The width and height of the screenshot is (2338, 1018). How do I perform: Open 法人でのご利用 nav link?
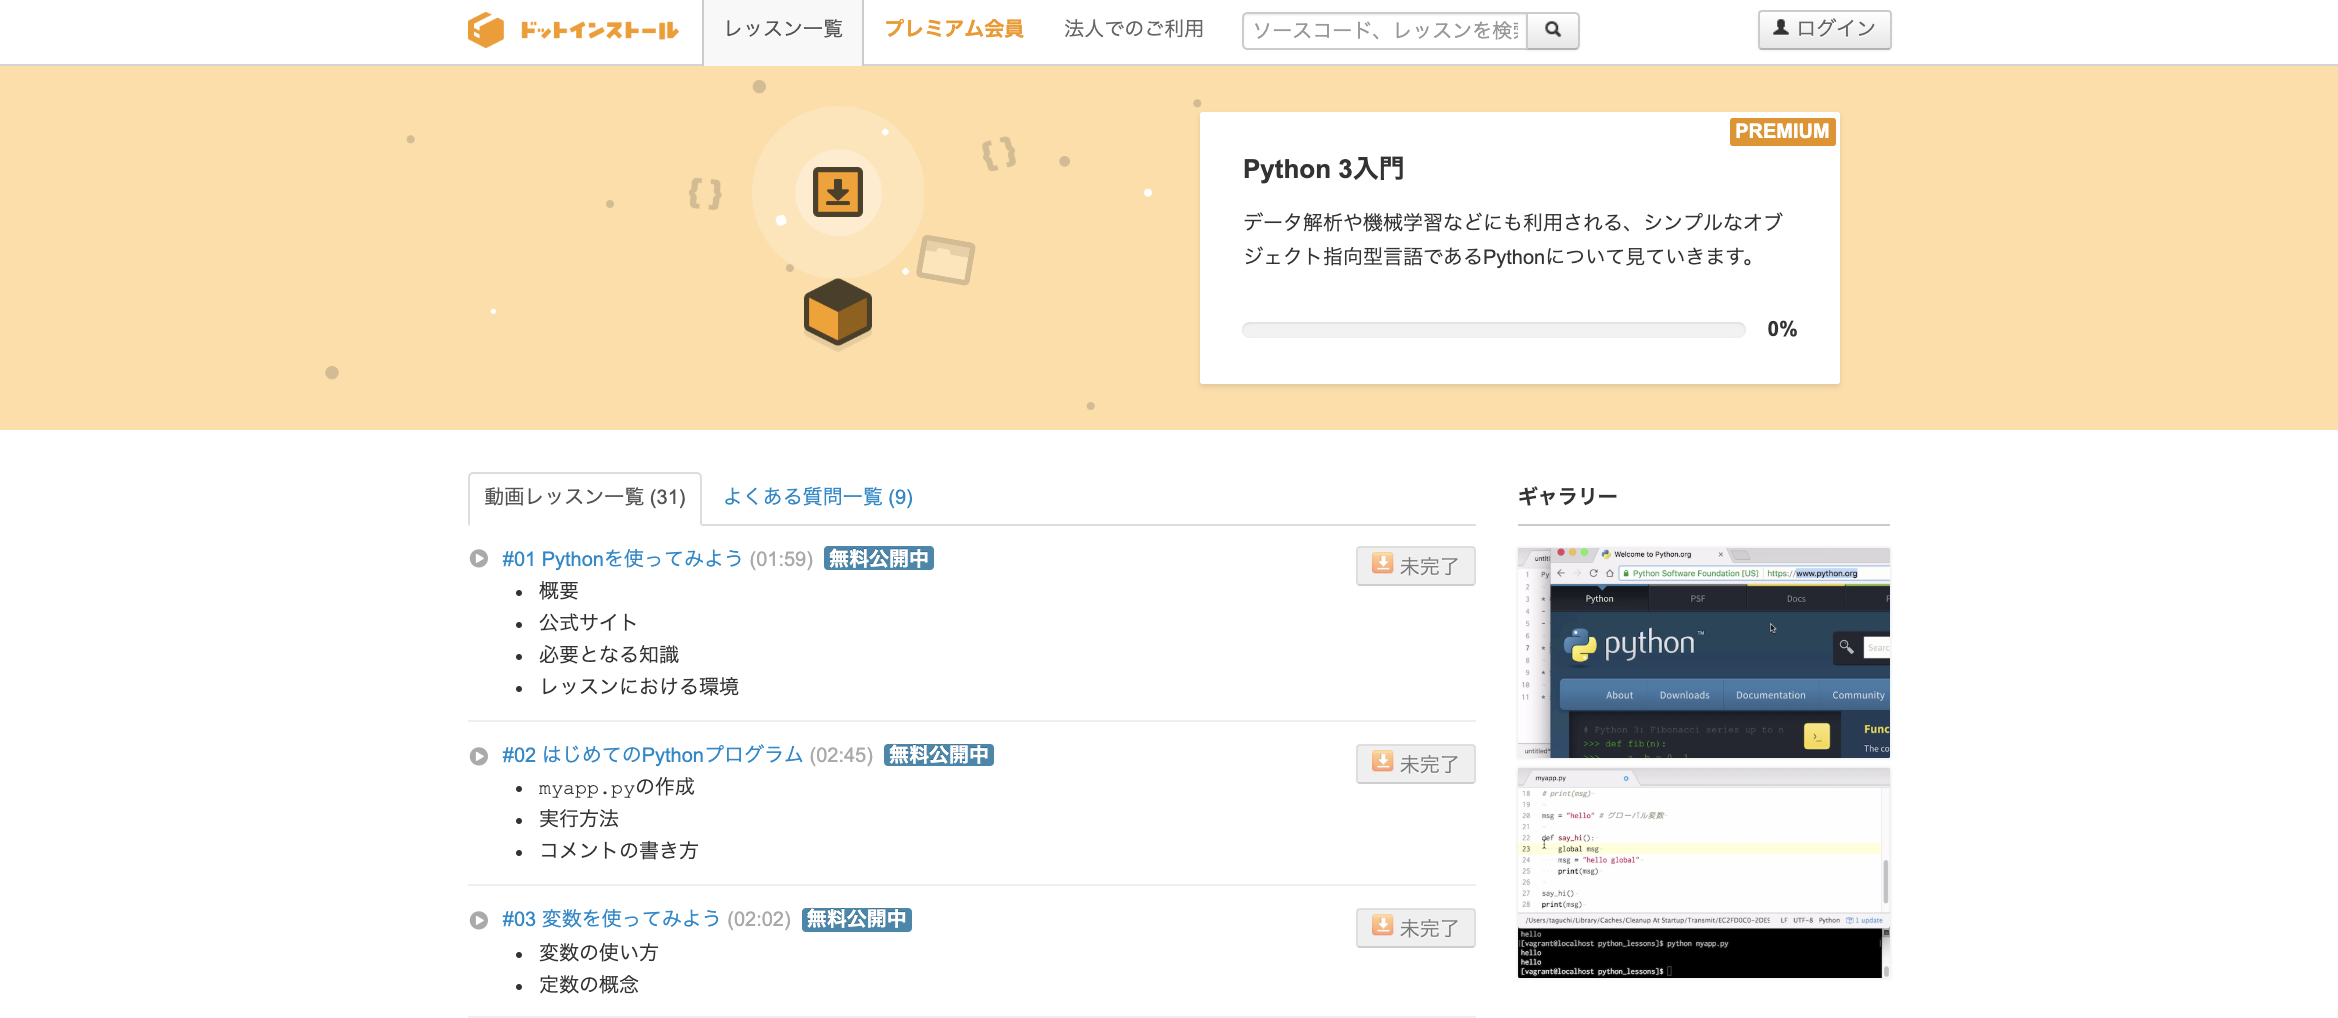pos(1134,29)
